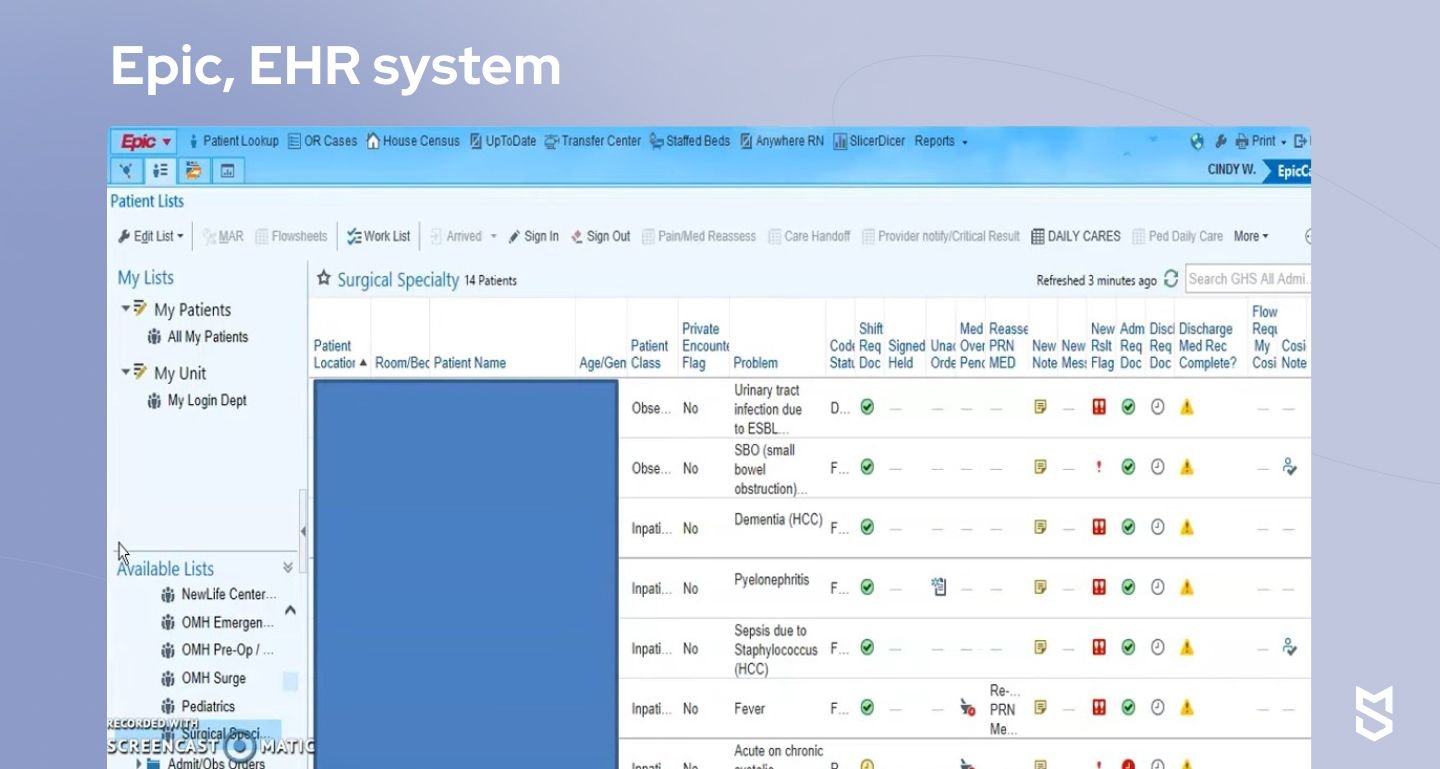The image size is (1440, 769).
Task: Click the Arrived toolbar button
Action: (x=456, y=237)
